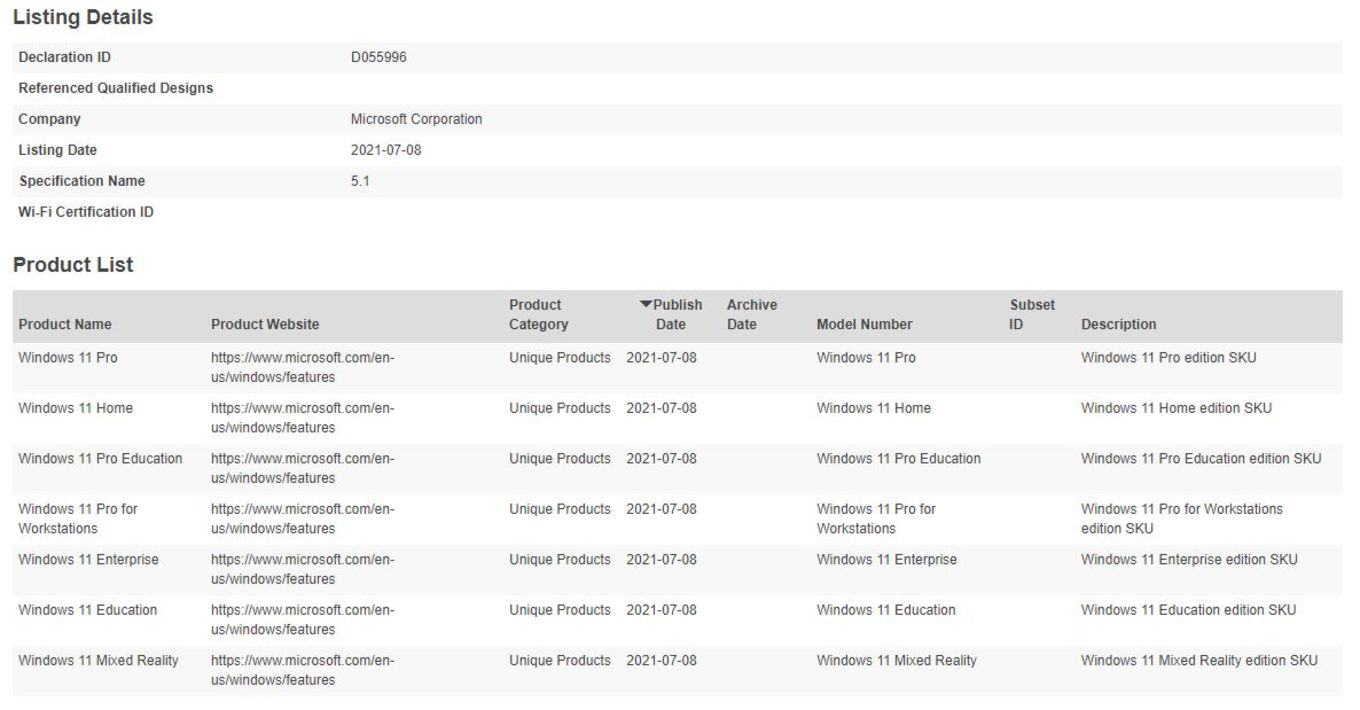Open Windows 11 Pro product website link
The width and height of the screenshot is (1360, 710).
click(303, 367)
